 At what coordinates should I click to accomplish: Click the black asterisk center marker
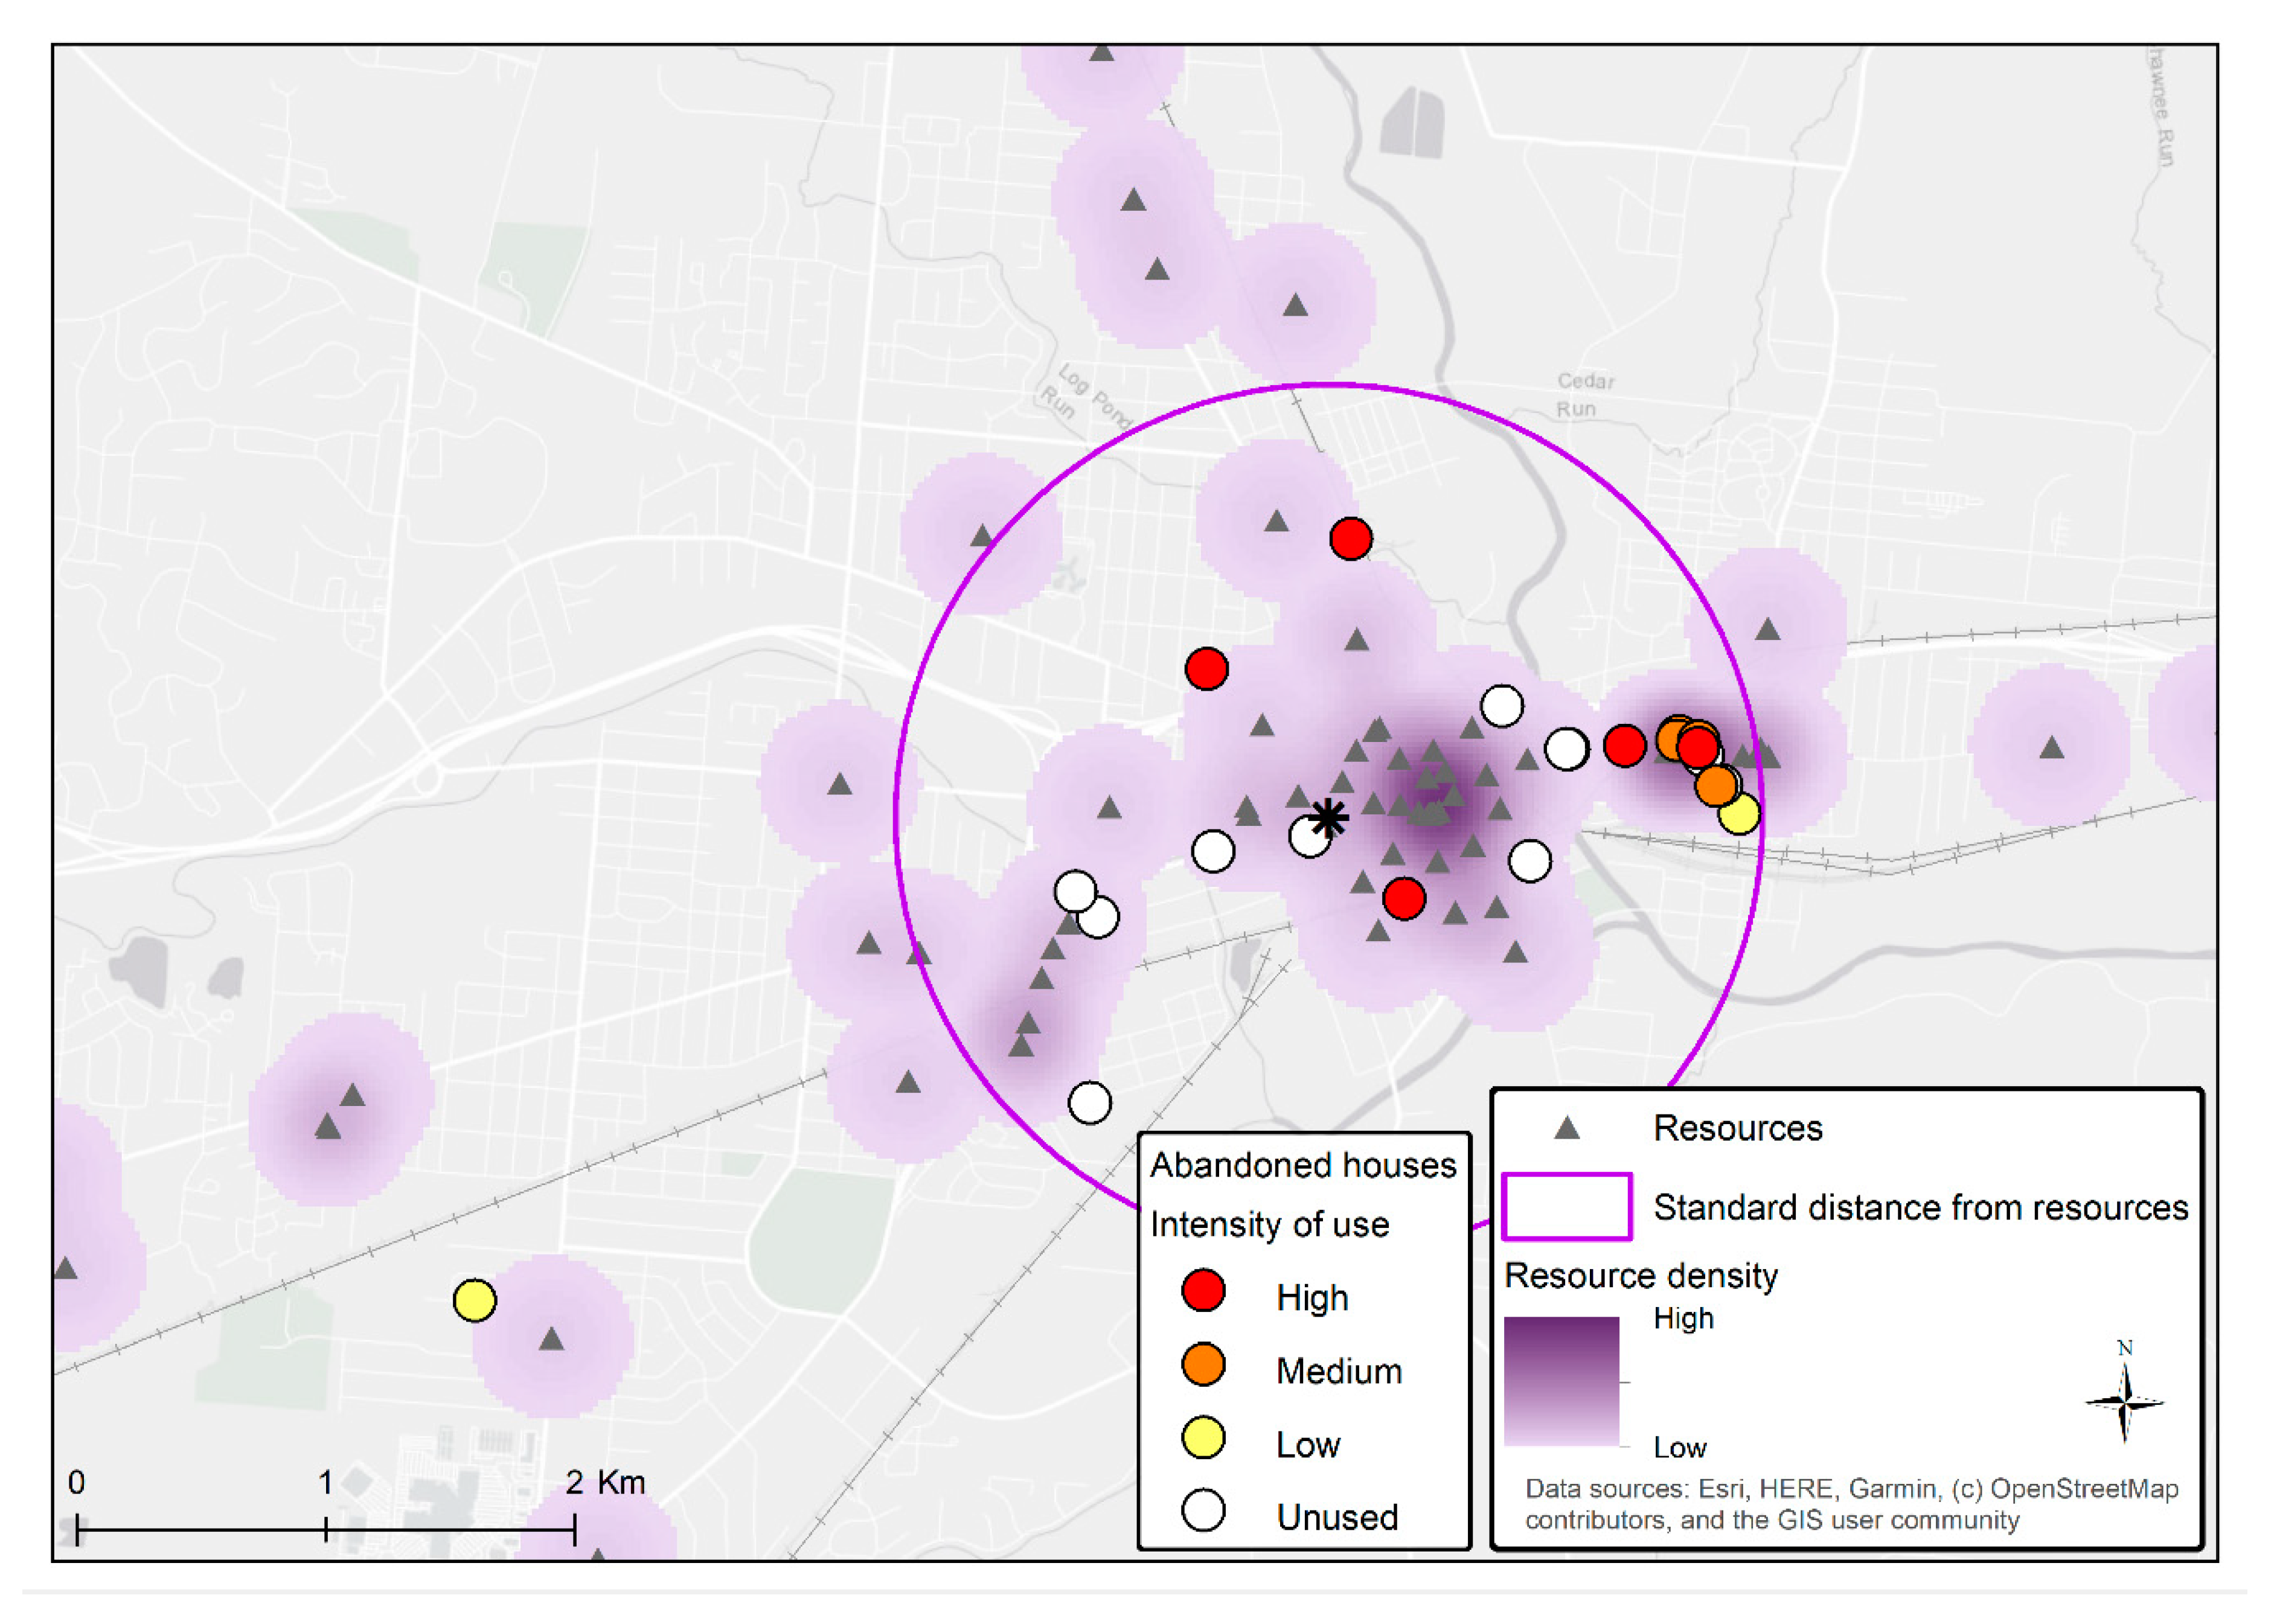[x=1329, y=818]
